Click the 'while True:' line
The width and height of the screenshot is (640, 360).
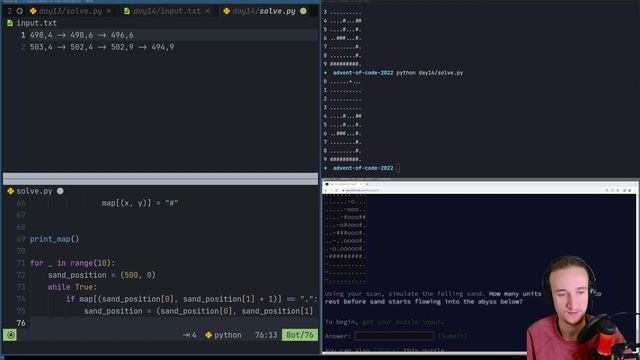72,287
